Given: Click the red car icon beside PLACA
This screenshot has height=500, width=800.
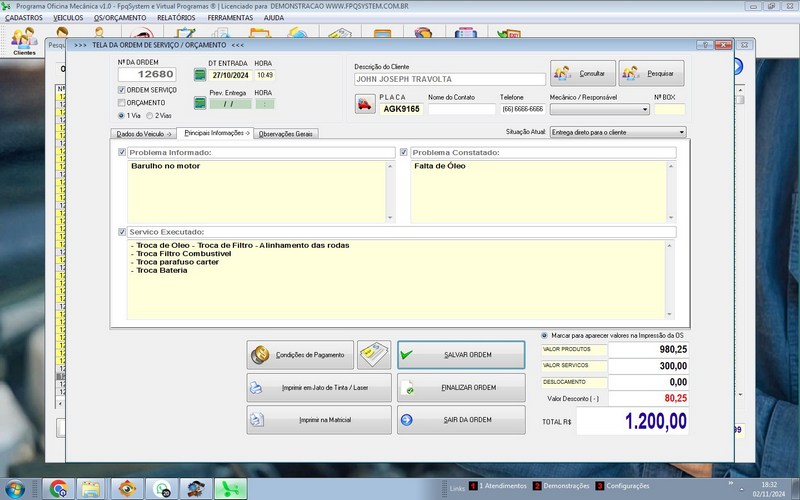Looking at the screenshot, I should click(x=364, y=105).
